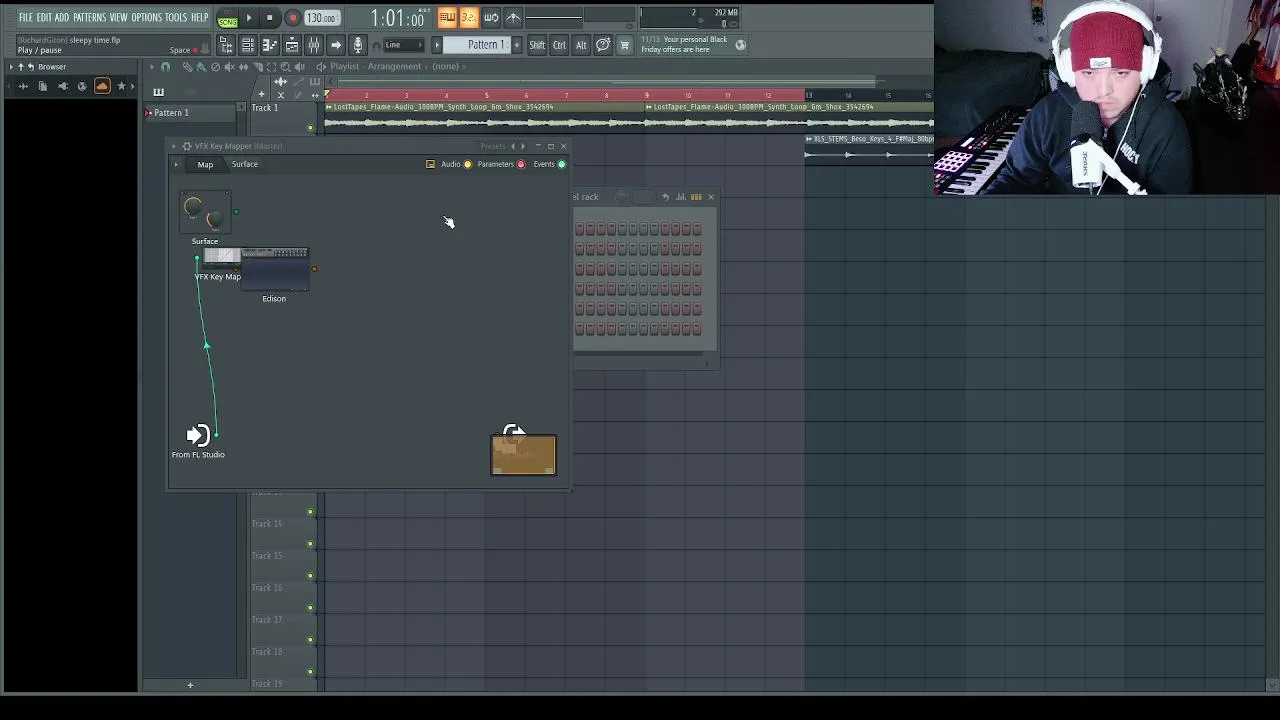Toggle the Track 1 mute LED
Image resolution: width=1280 pixels, height=720 pixels.
310,127
